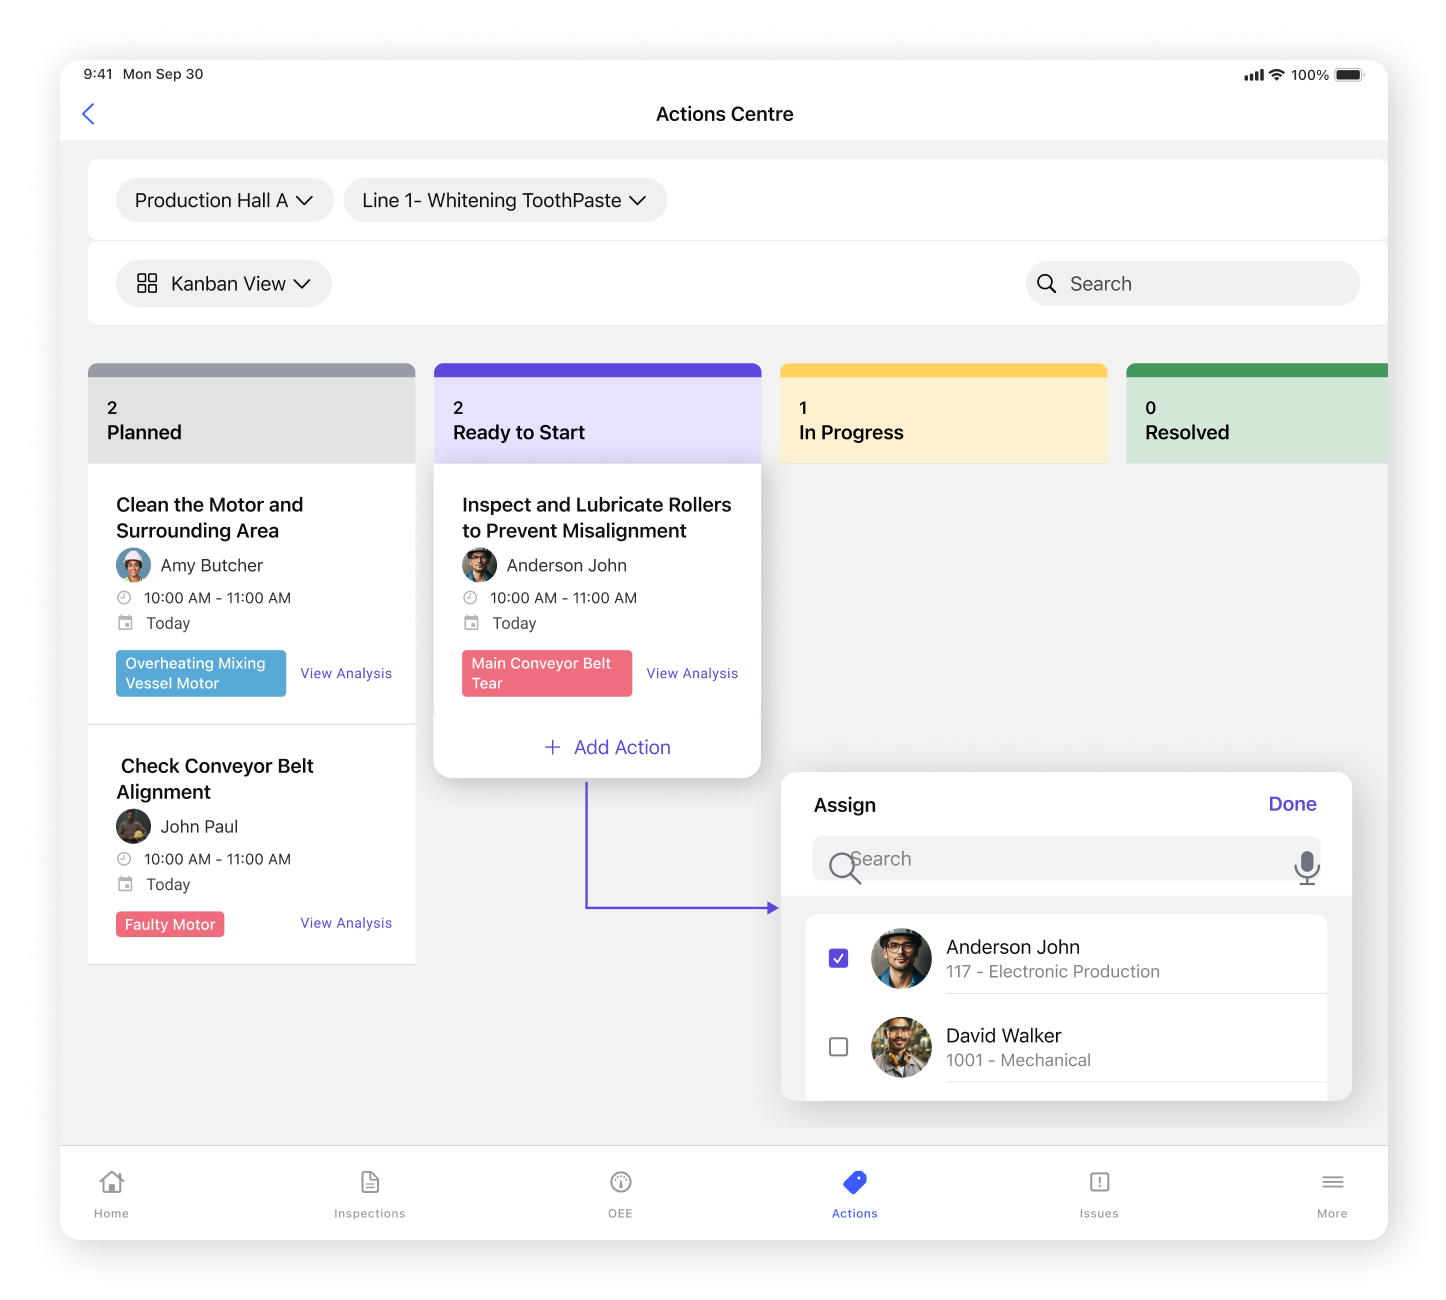
Task: Expand the Production Hall A dropdown
Action: 224,201
